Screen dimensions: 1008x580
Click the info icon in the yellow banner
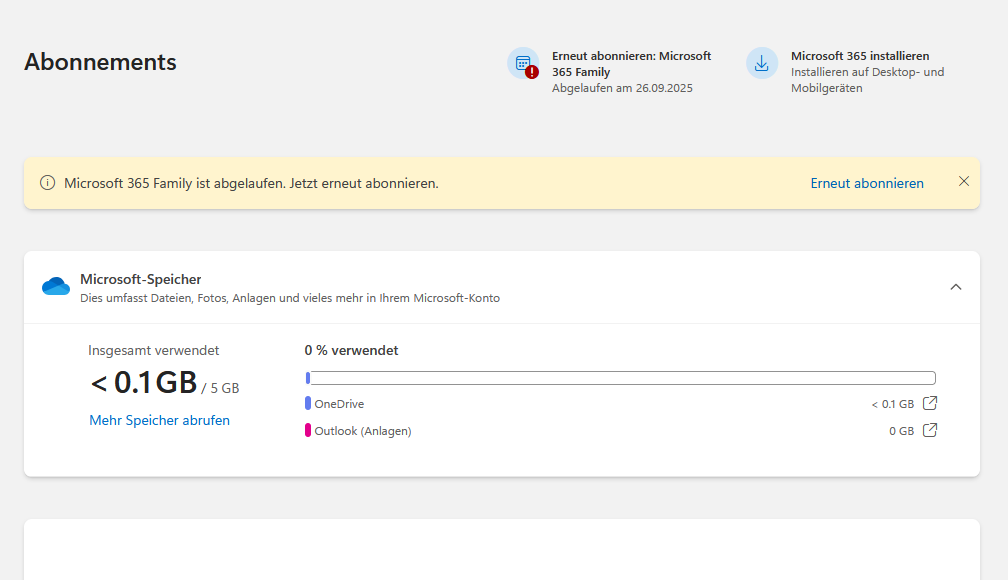point(47,183)
